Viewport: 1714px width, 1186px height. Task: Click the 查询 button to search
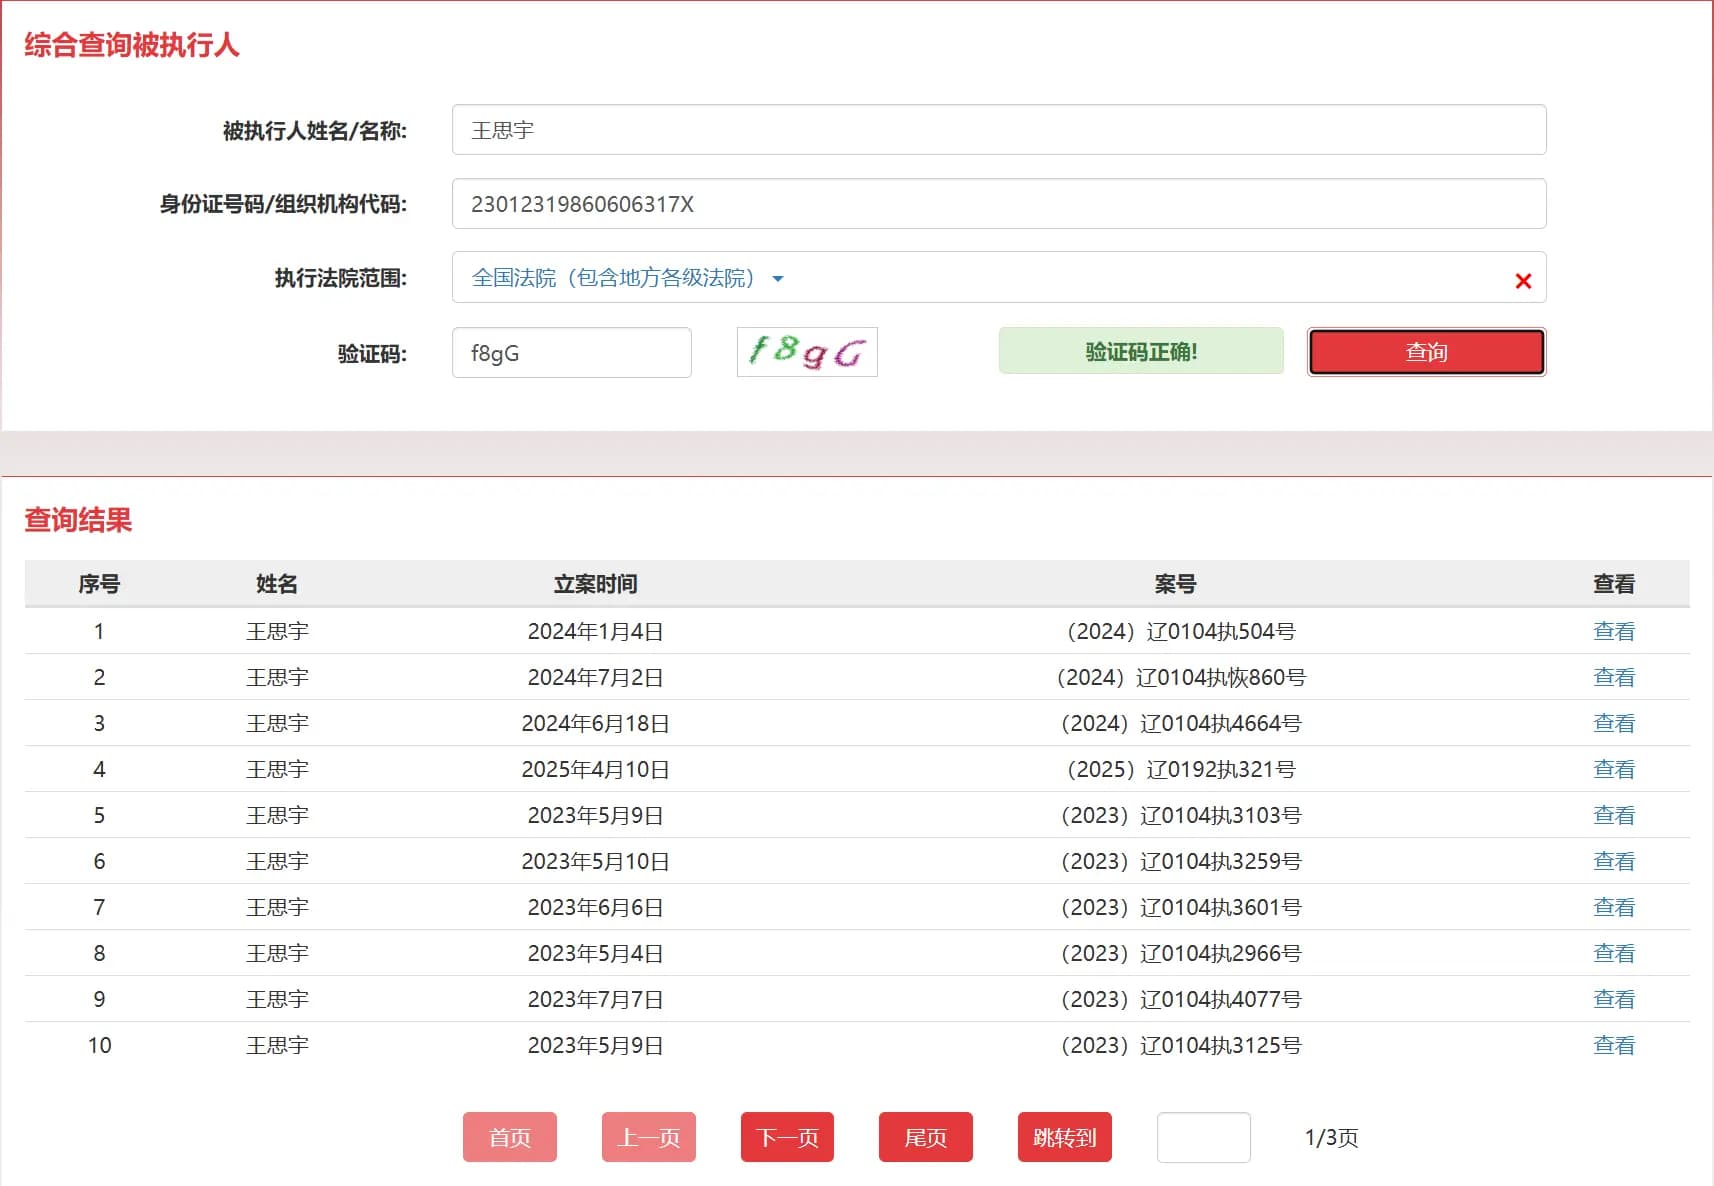(x=1425, y=351)
